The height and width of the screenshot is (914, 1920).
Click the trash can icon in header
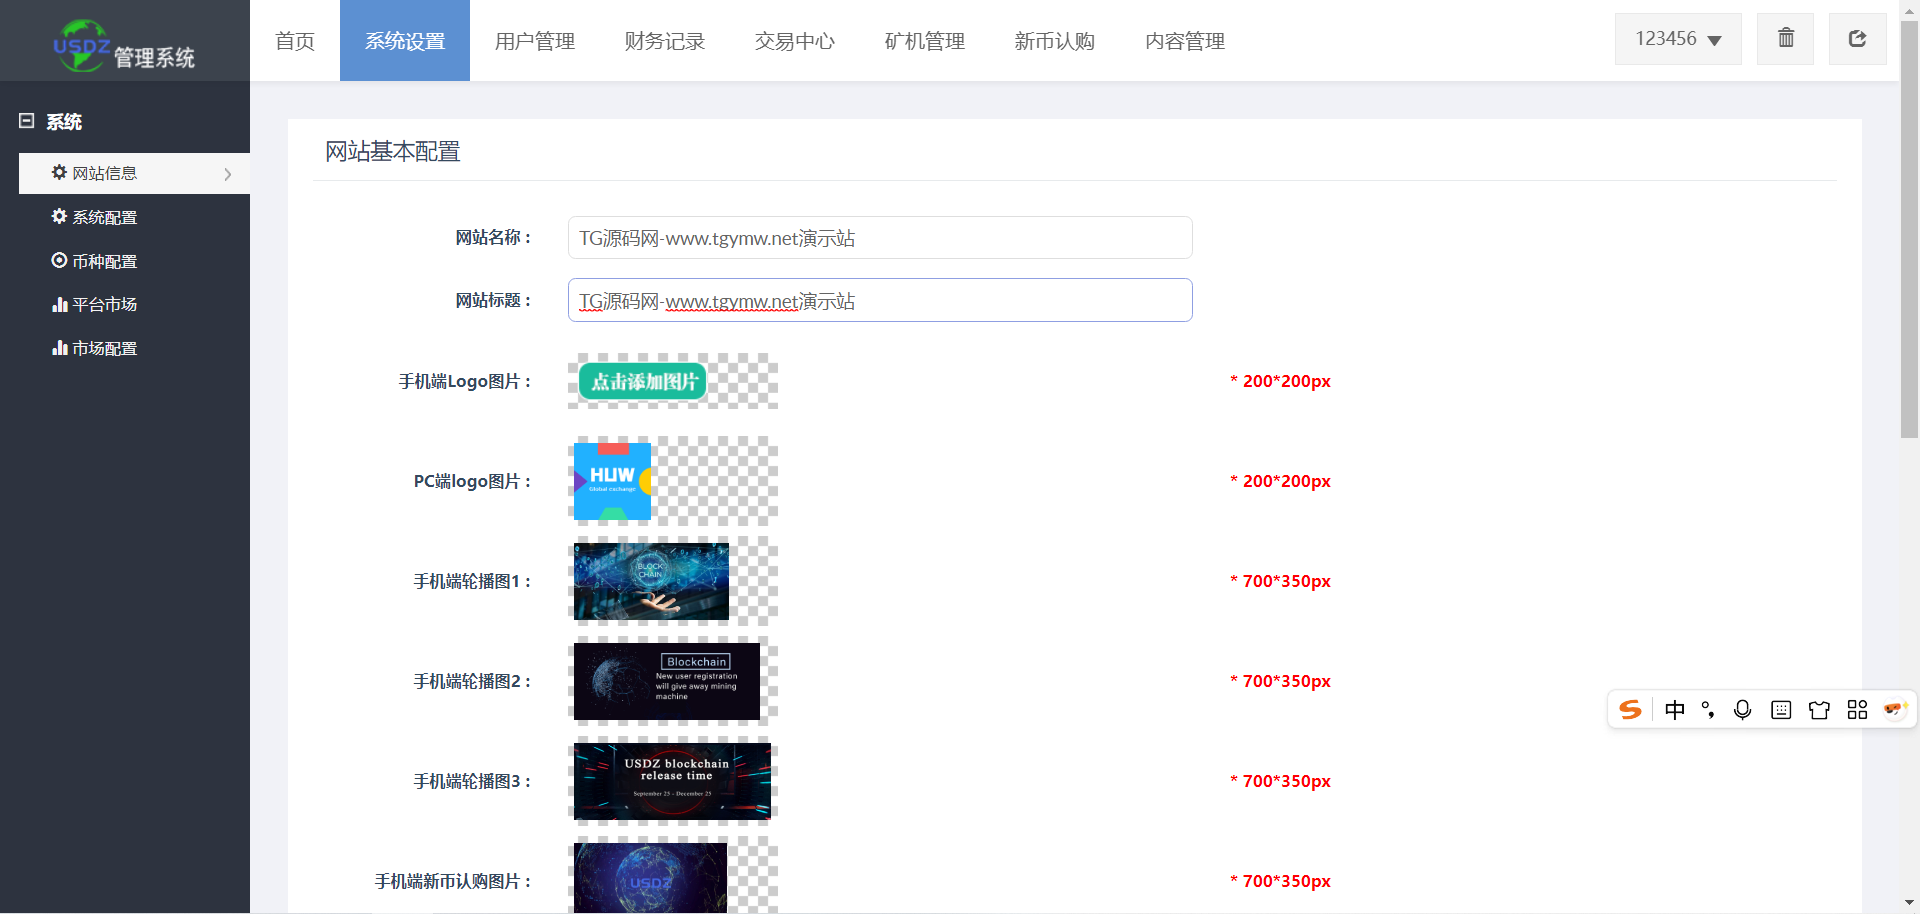pos(1785,39)
